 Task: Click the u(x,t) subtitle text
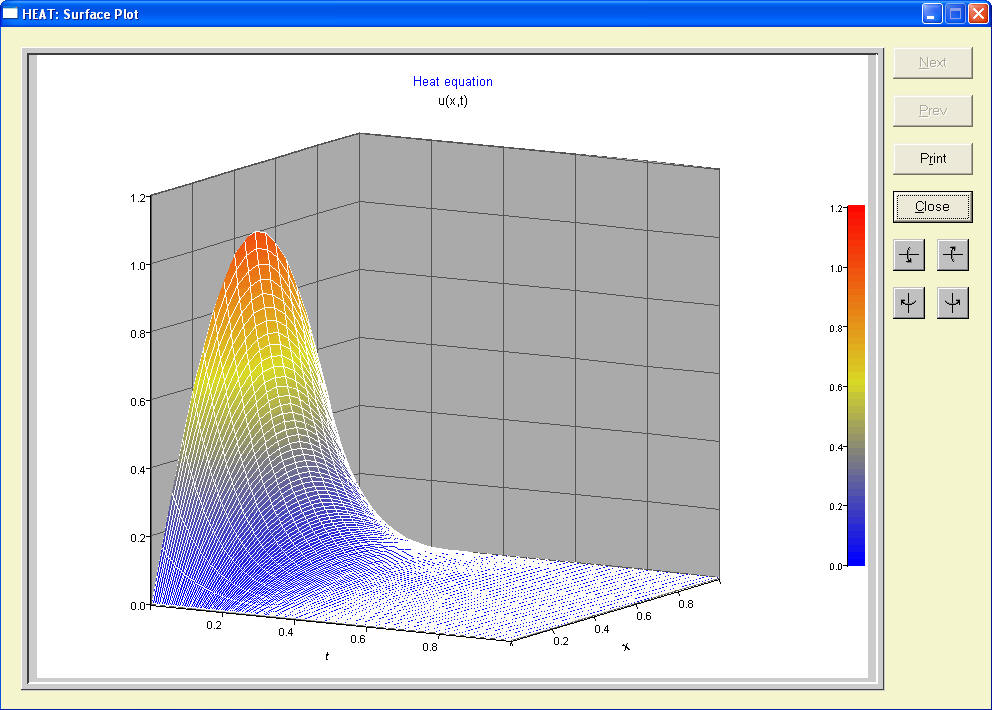point(452,101)
